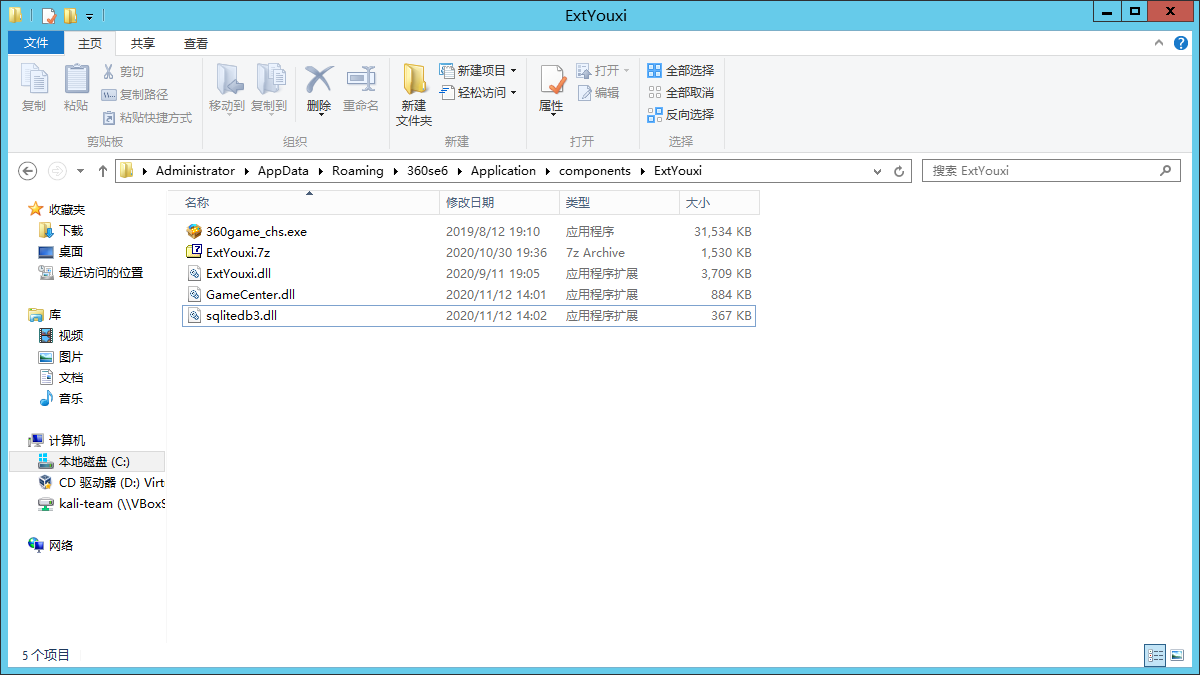Click the Up one level arrow
Viewport: 1200px width, 675px height.
(x=102, y=171)
